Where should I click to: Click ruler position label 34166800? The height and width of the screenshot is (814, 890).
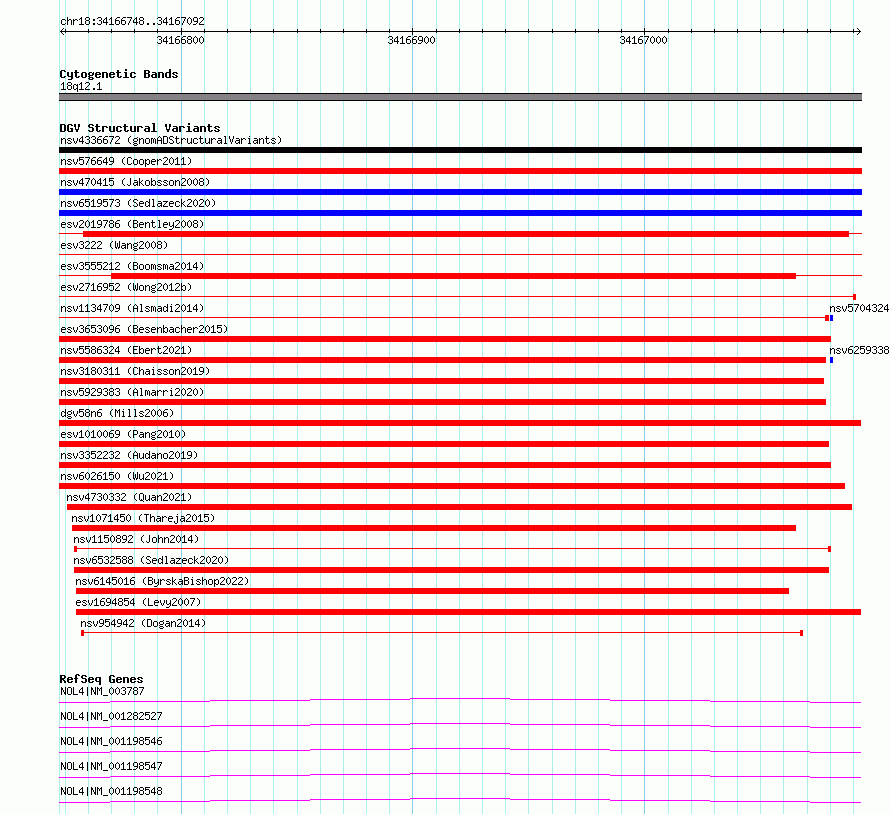[180, 40]
